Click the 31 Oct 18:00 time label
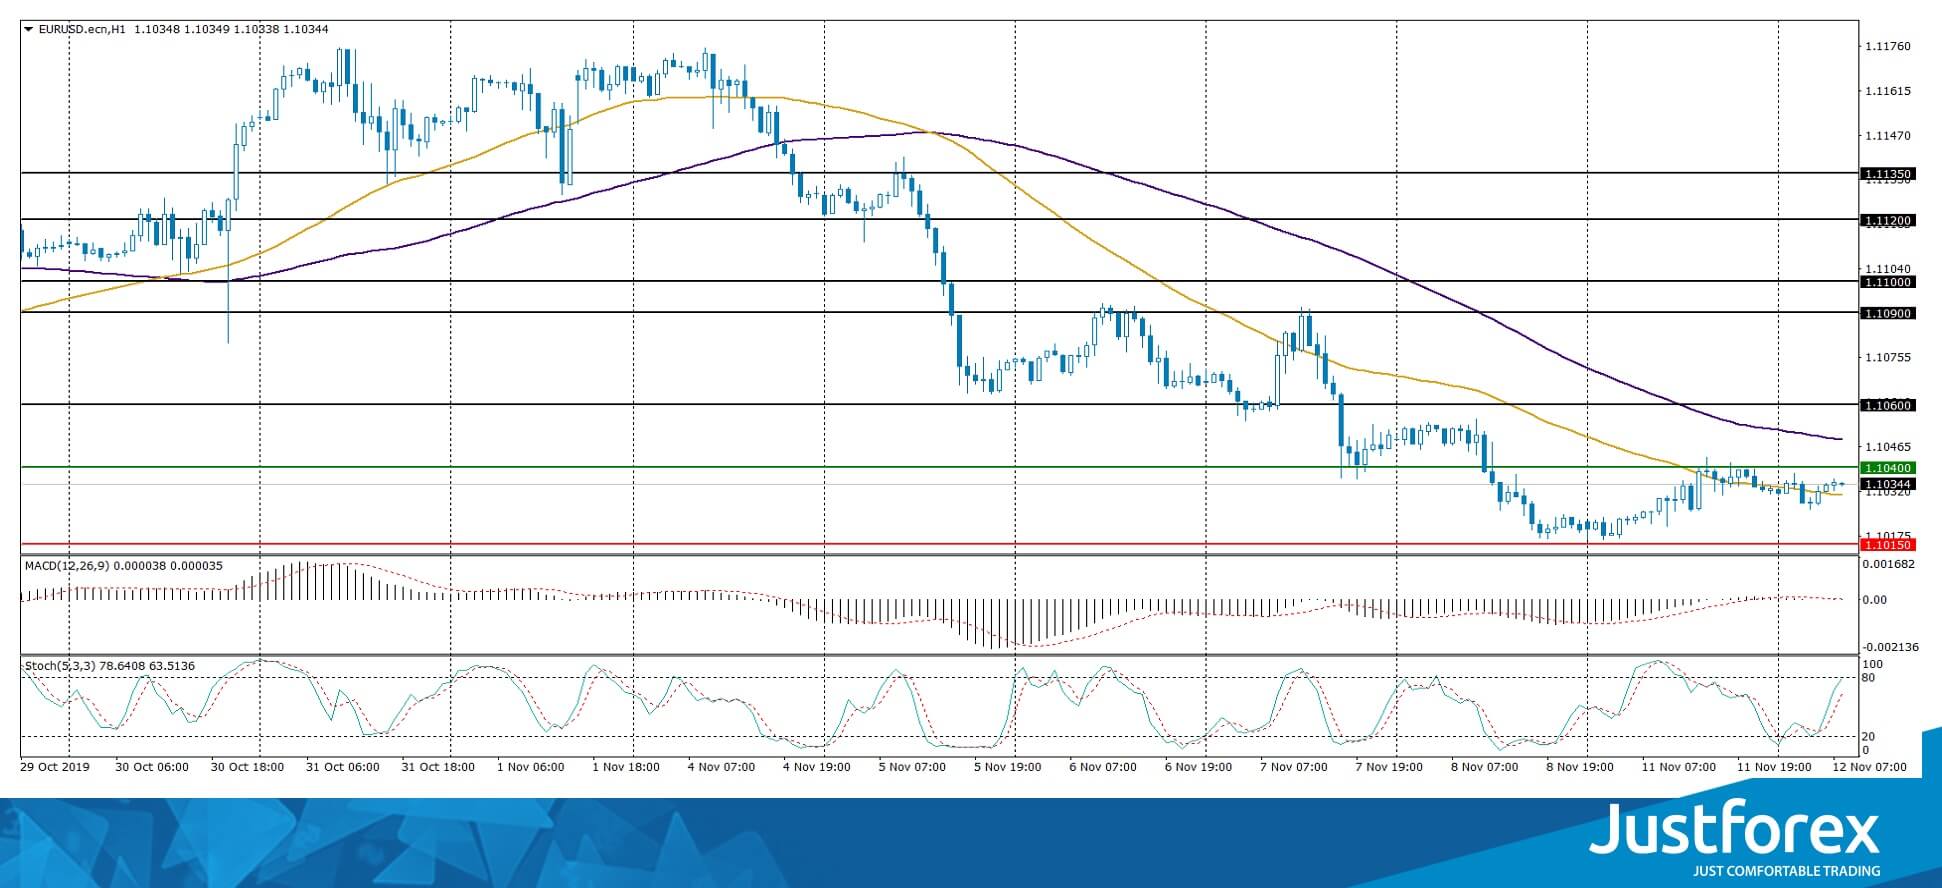The image size is (1942, 888). (438, 767)
